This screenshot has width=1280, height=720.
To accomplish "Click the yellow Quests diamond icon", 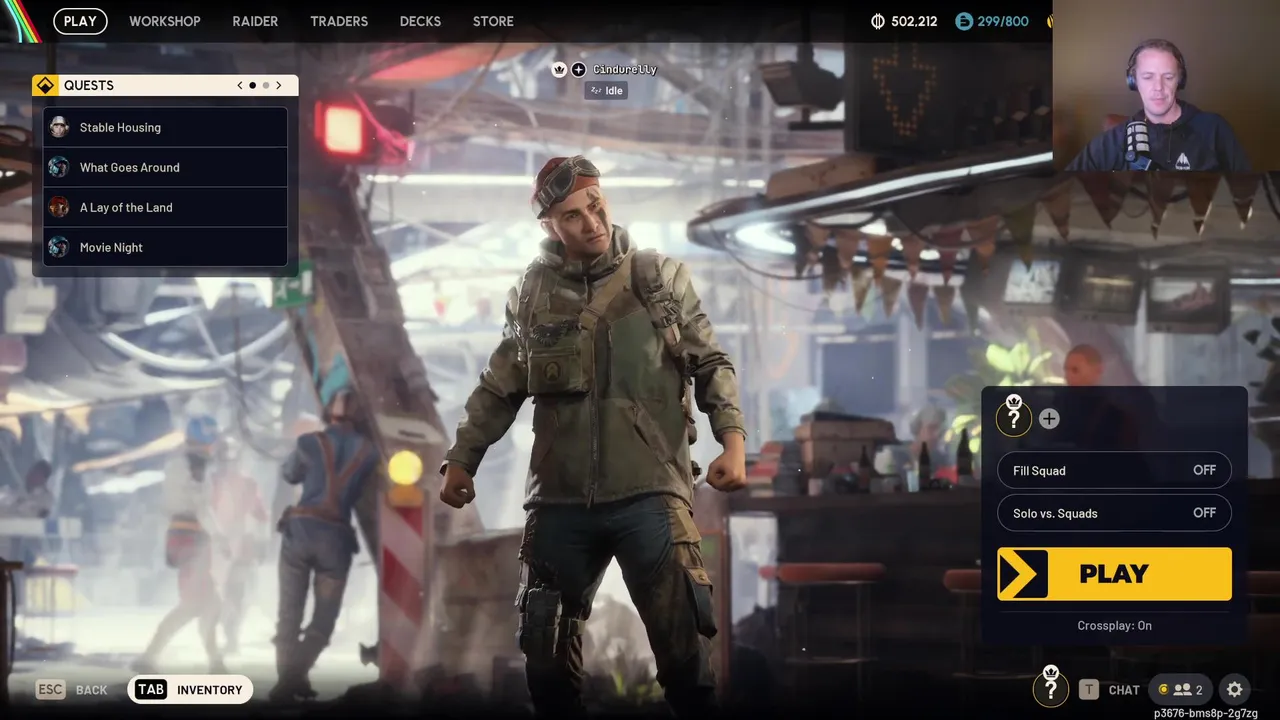I will point(45,85).
